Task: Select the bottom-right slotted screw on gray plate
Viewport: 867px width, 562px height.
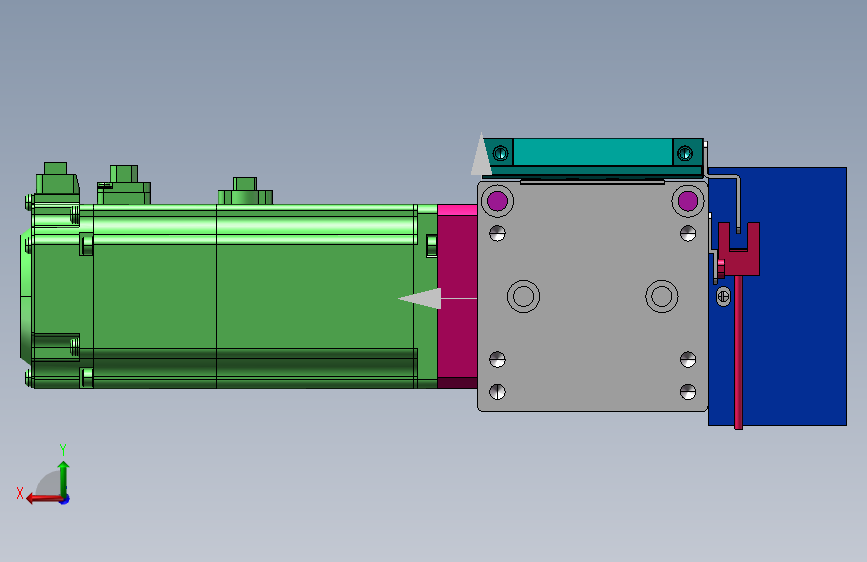Action: point(688,392)
